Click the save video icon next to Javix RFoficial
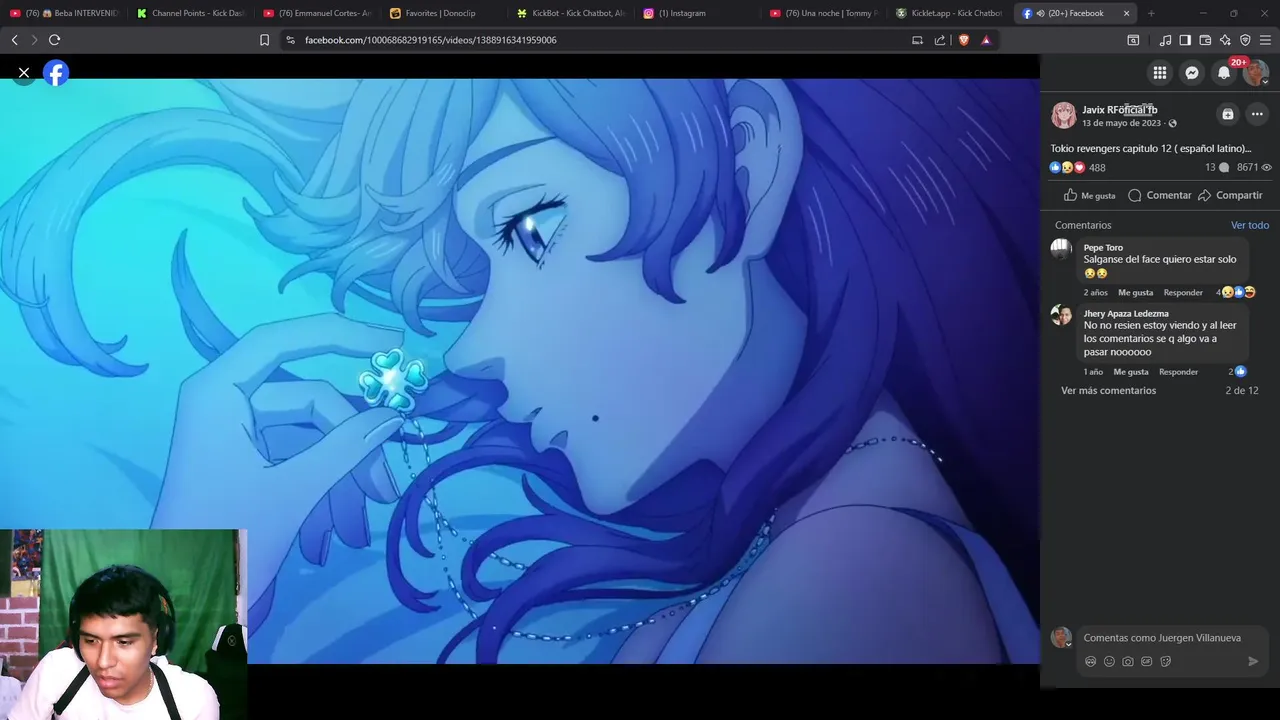Image resolution: width=1280 pixels, height=720 pixels. point(1228,114)
